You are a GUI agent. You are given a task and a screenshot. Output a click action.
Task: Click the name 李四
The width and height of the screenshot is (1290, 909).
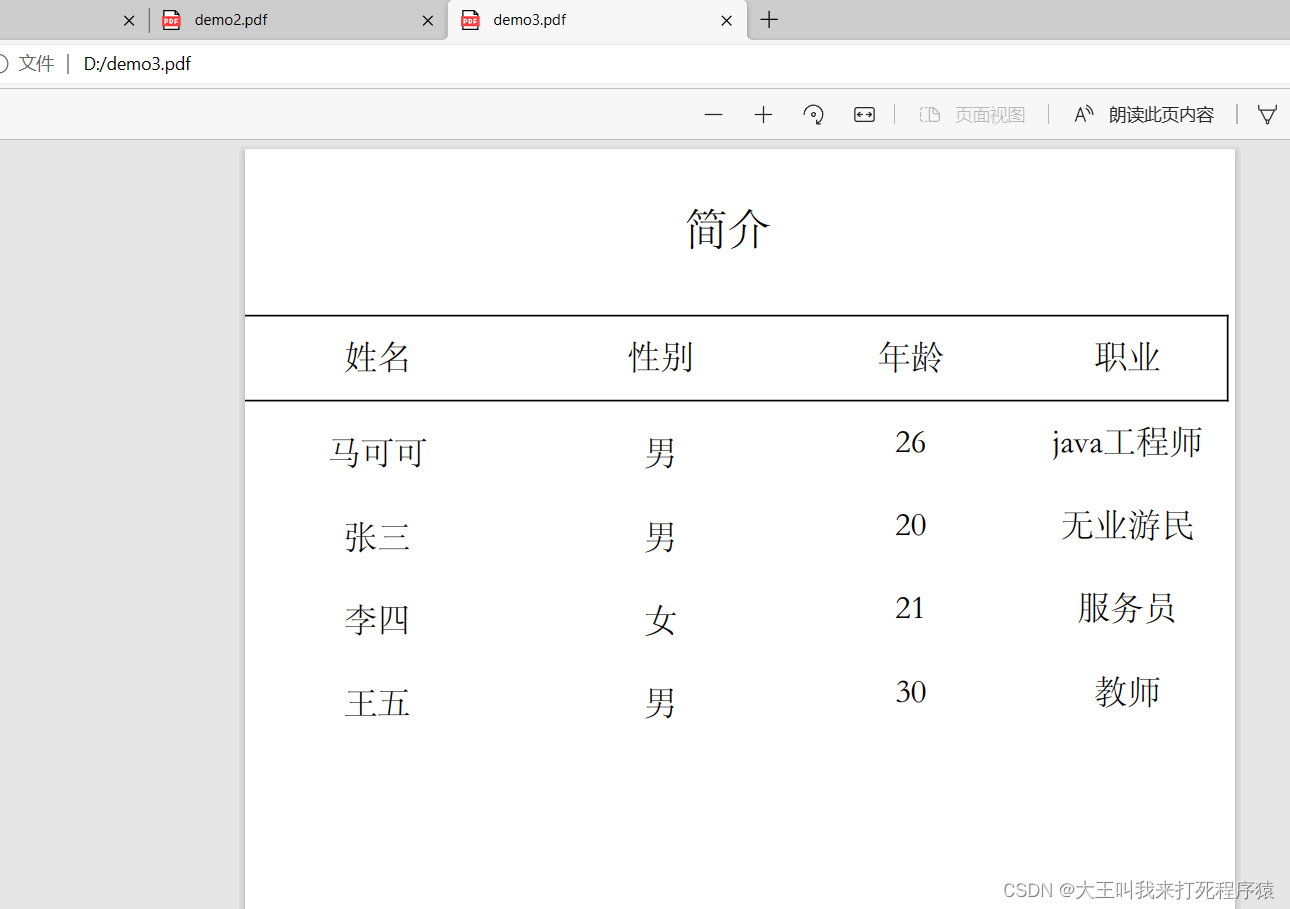(x=377, y=620)
